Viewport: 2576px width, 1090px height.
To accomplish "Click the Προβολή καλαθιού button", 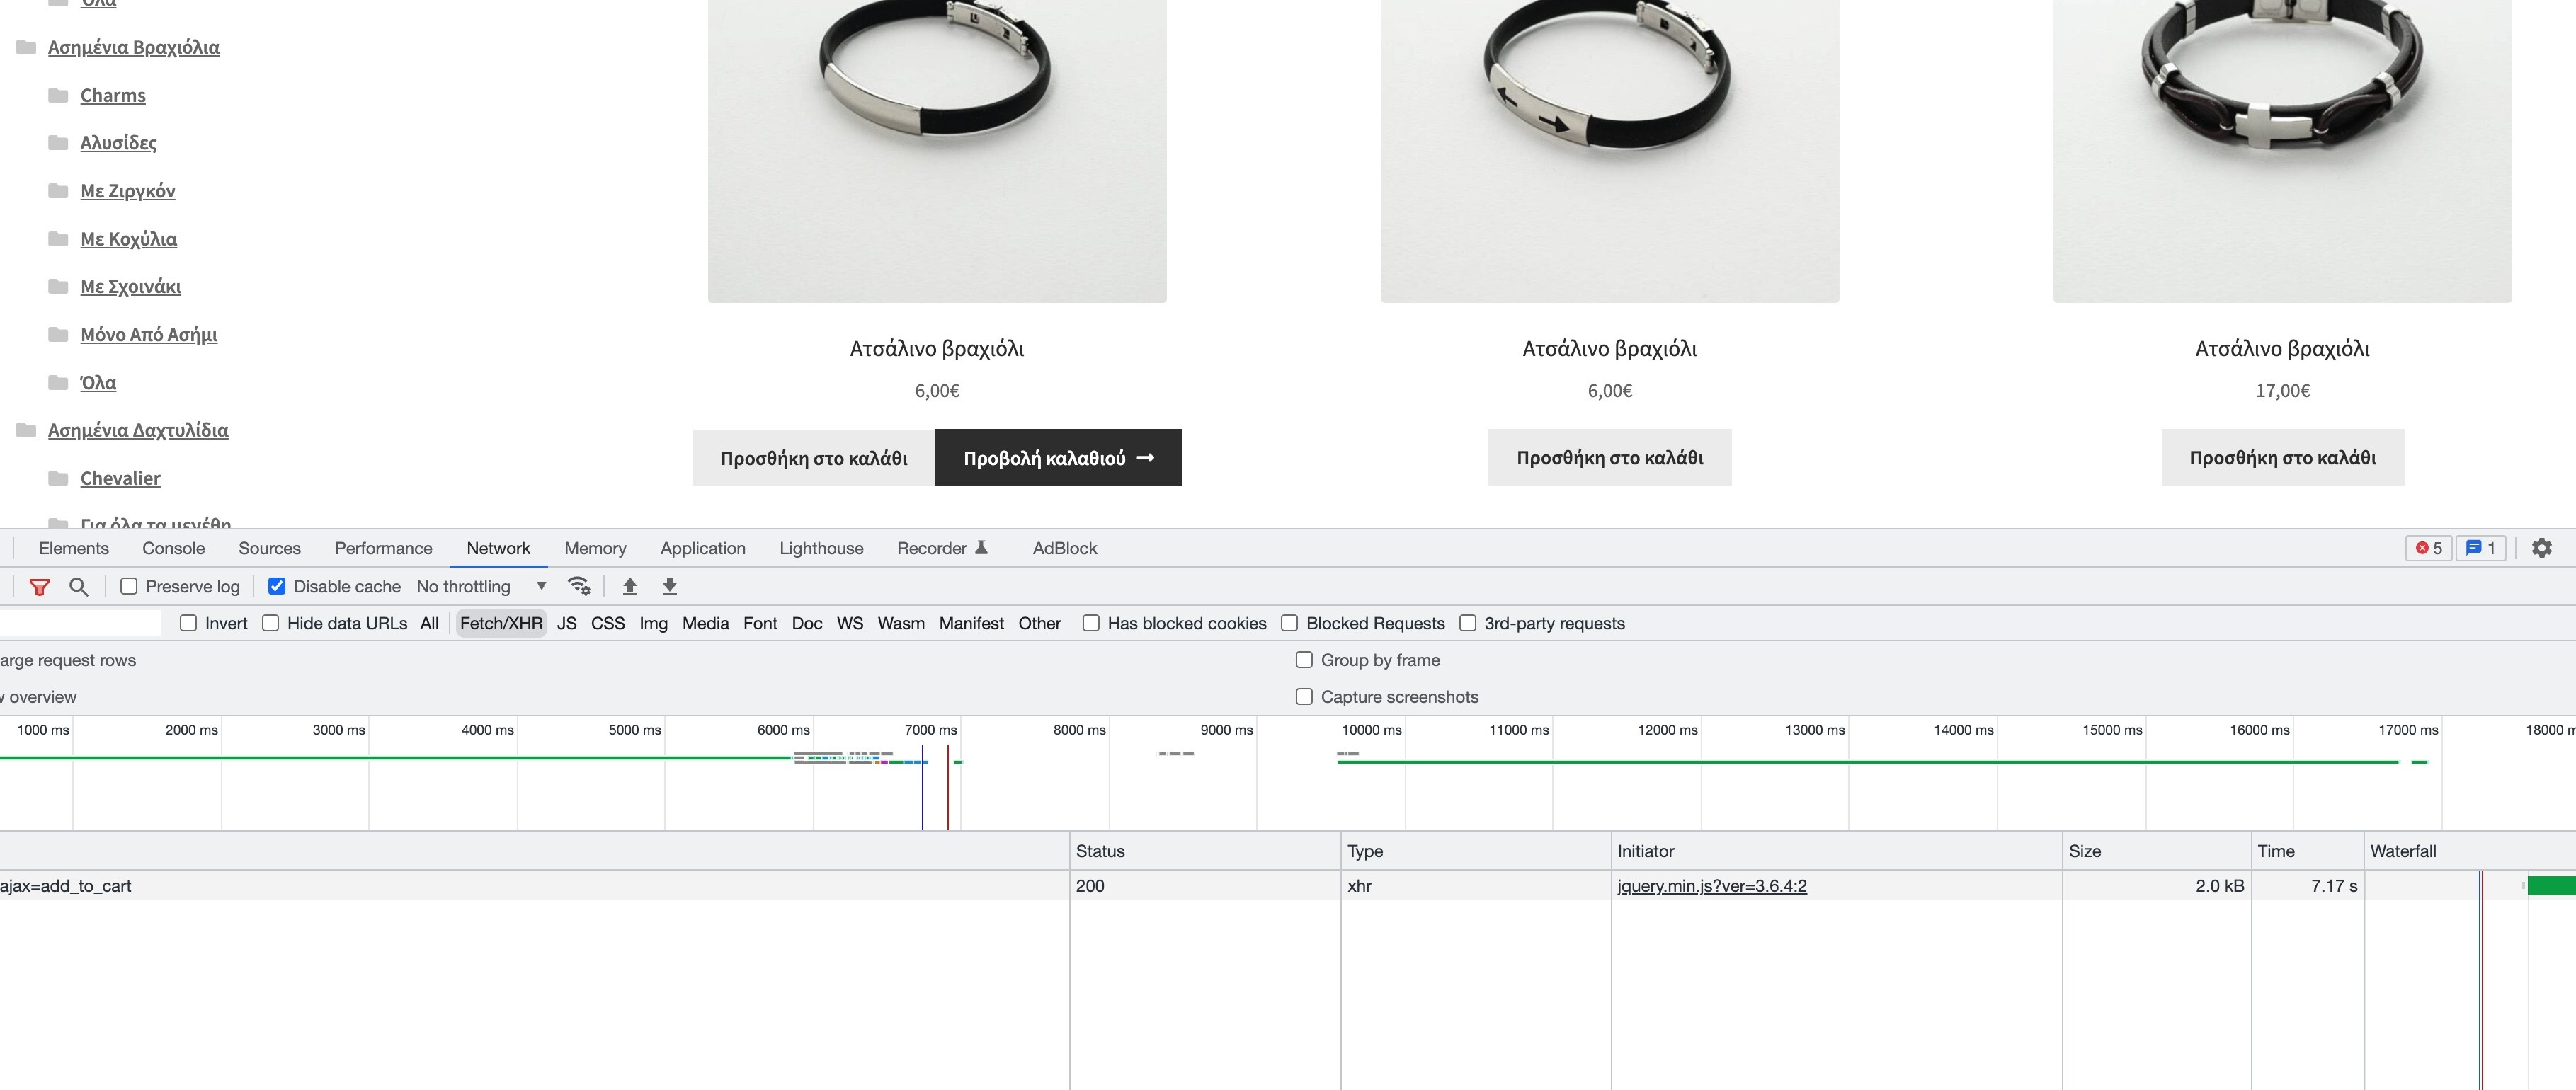I will tap(1058, 458).
